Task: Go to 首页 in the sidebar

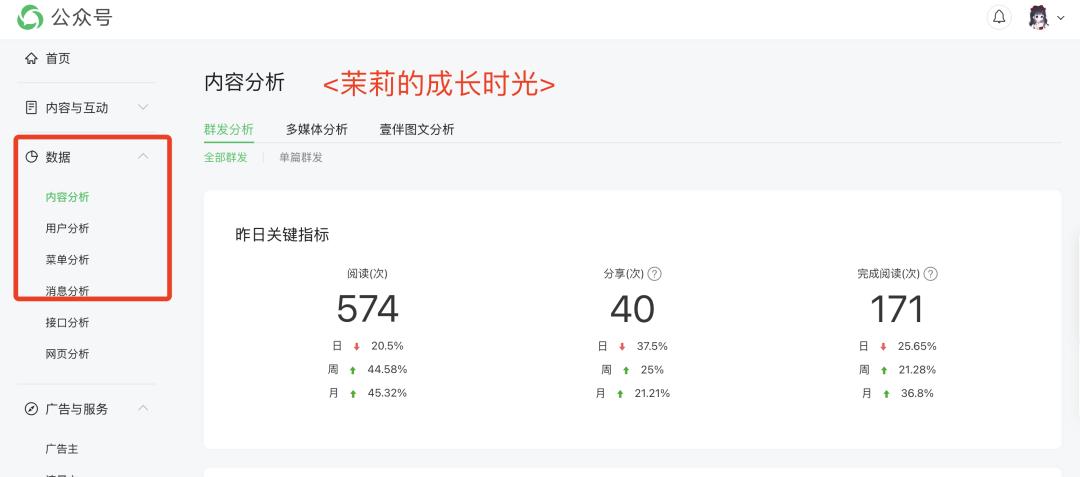Action: point(58,59)
